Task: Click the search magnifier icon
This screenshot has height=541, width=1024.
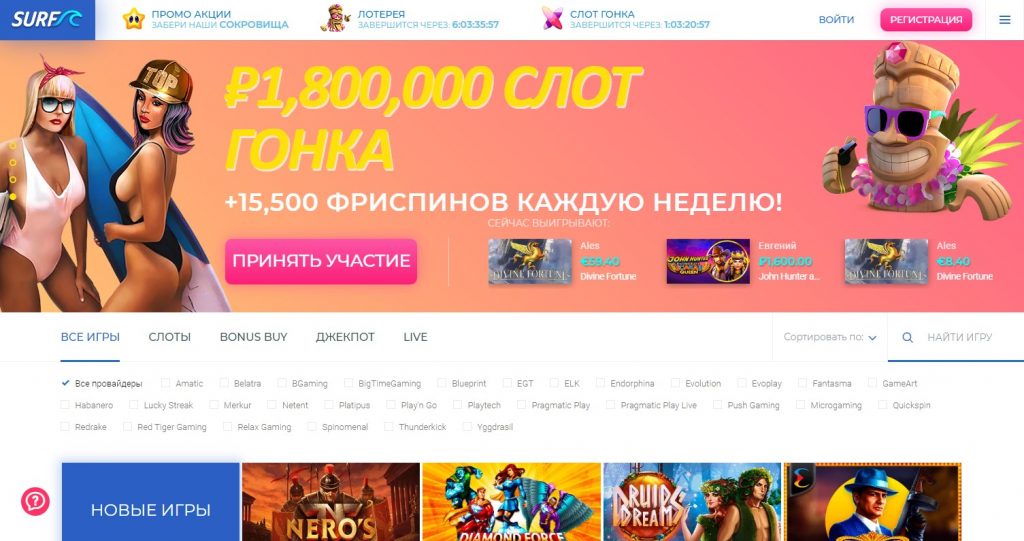Action: pos(907,338)
